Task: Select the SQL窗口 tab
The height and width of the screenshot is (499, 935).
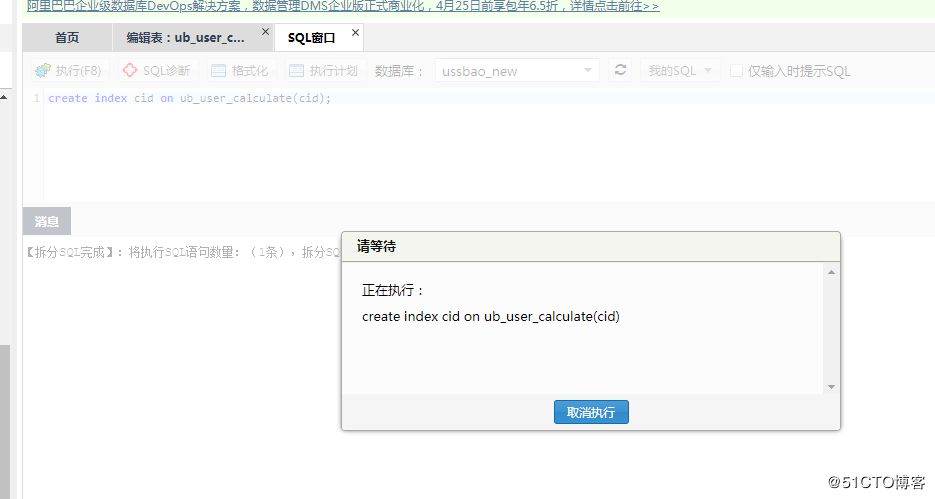Action: 311,38
